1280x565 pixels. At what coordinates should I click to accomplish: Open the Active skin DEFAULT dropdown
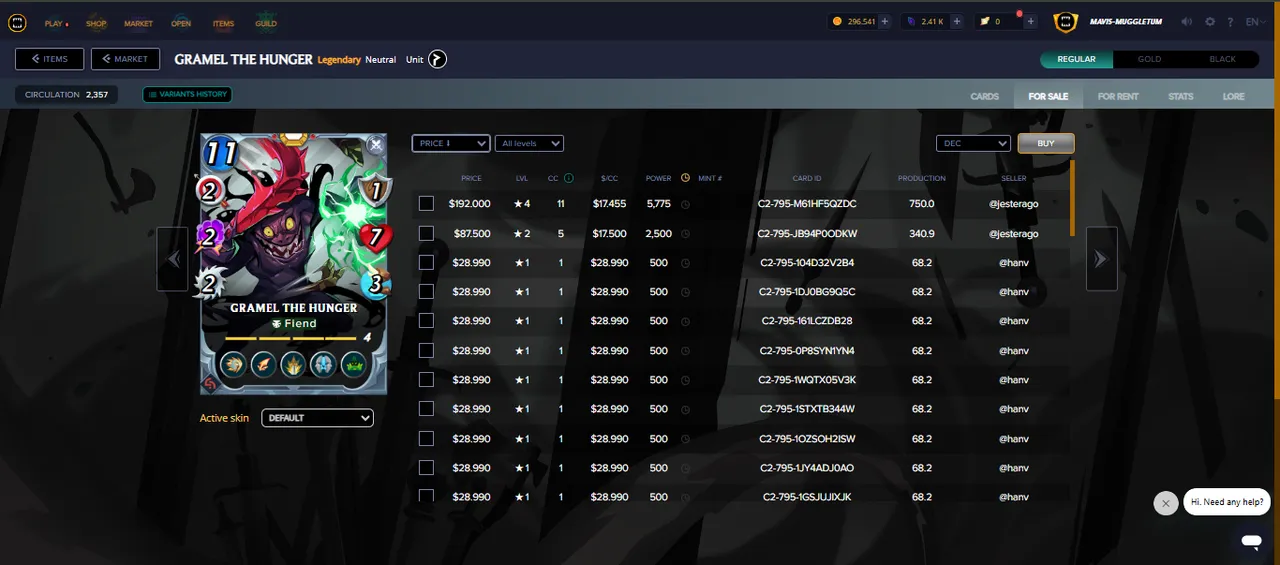coord(318,418)
